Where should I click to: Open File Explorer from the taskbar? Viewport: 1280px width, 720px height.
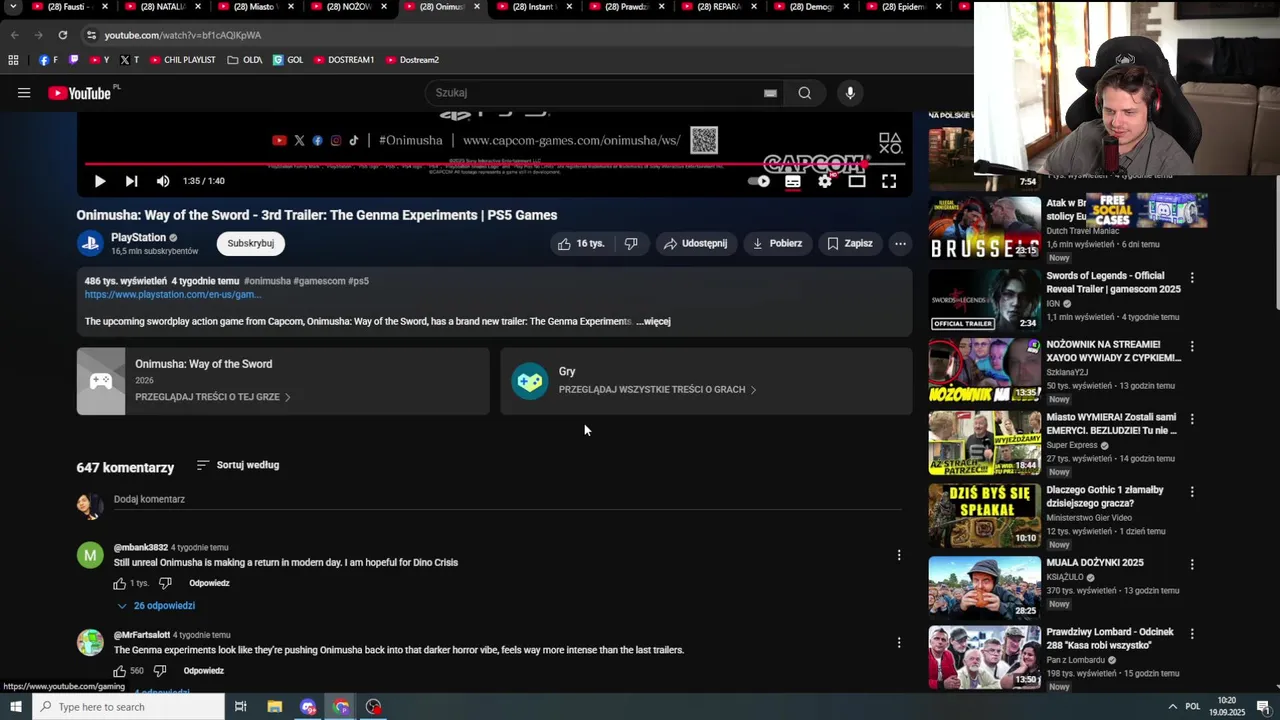tap(275, 707)
